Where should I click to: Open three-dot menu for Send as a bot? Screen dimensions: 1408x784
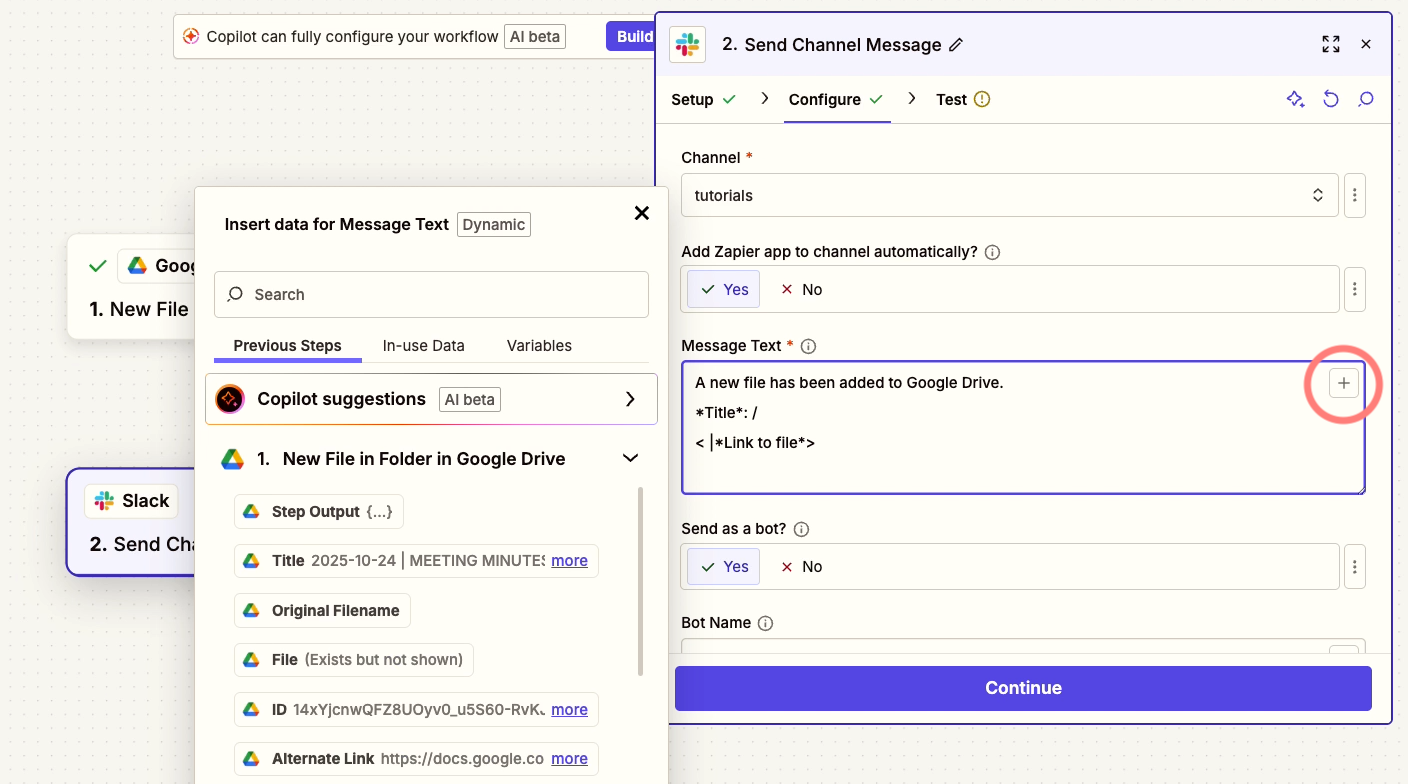[x=1355, y=566]
